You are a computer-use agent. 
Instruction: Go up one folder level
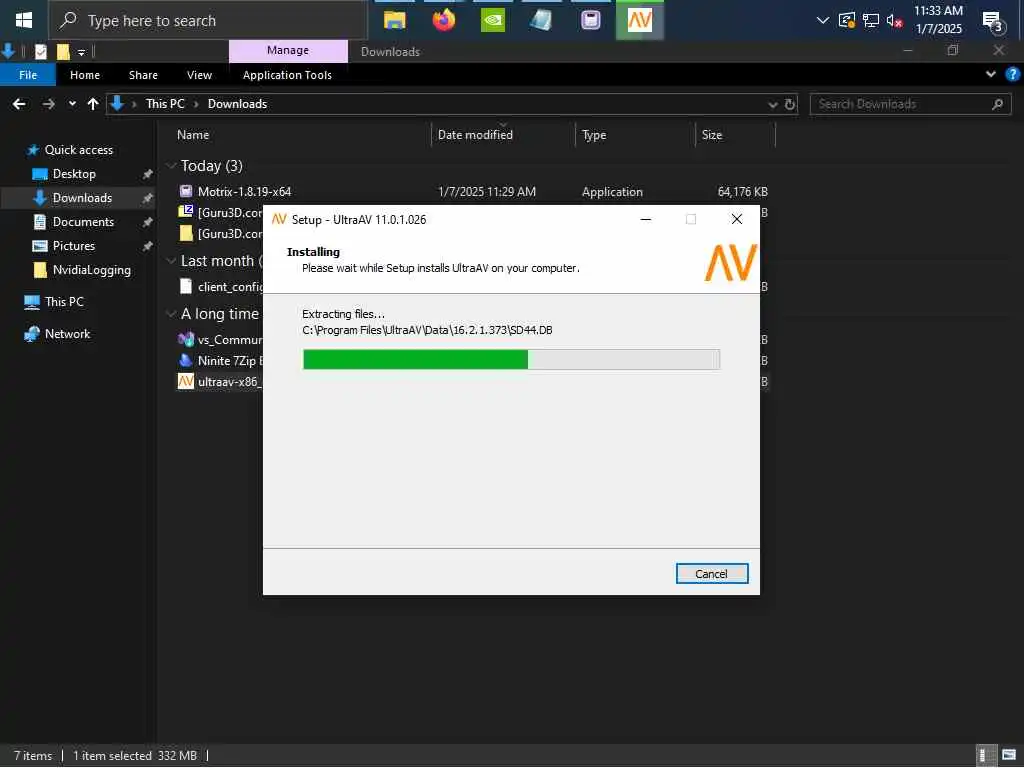(x=93, y=104)
